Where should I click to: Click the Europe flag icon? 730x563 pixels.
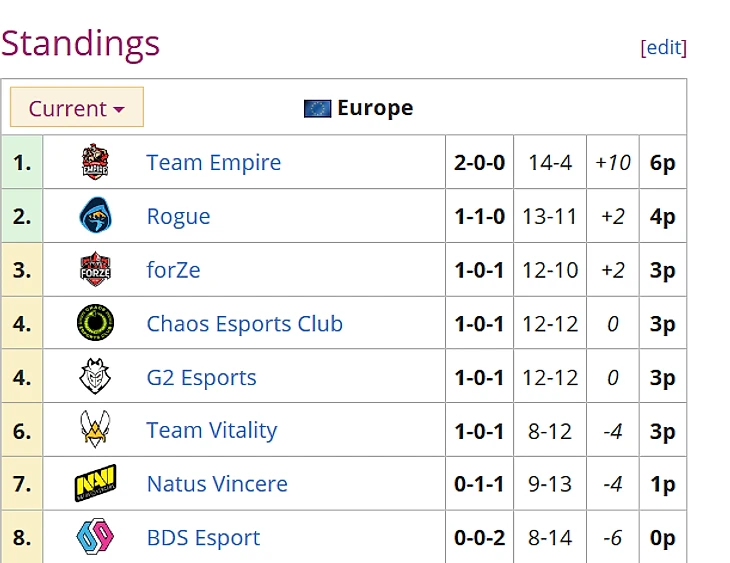click(317, 108)
